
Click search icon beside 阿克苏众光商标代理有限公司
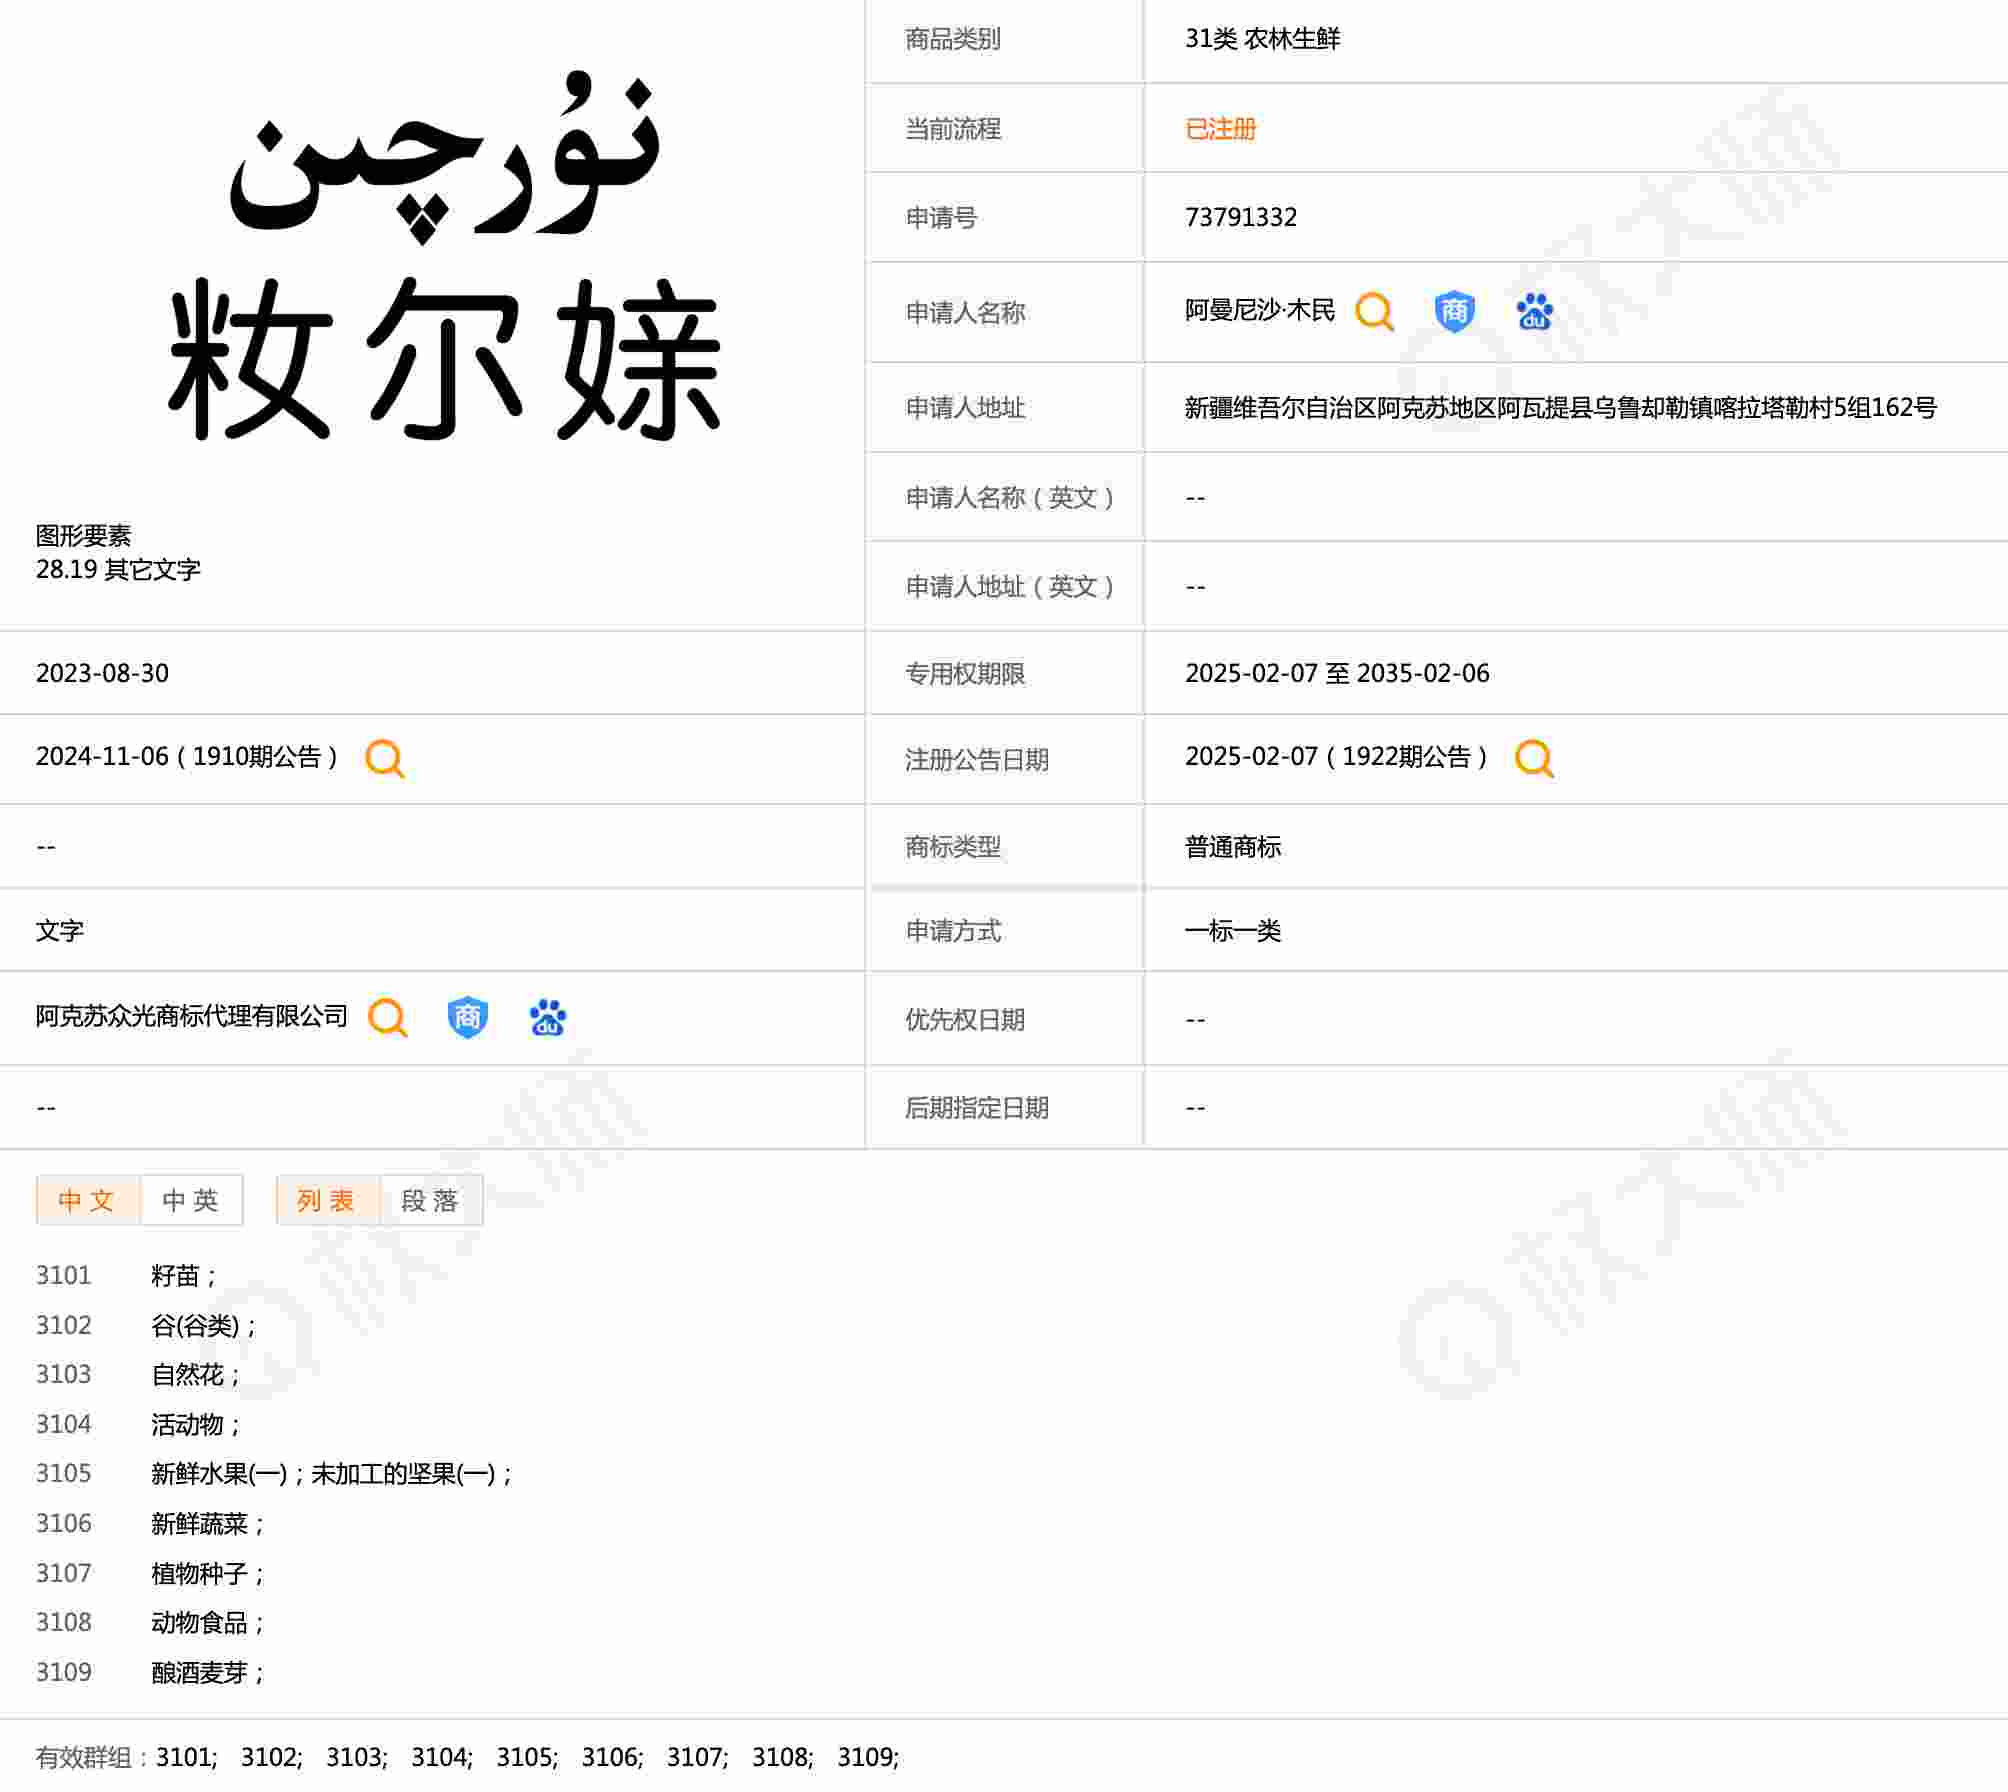click(x=388, y=1018)
